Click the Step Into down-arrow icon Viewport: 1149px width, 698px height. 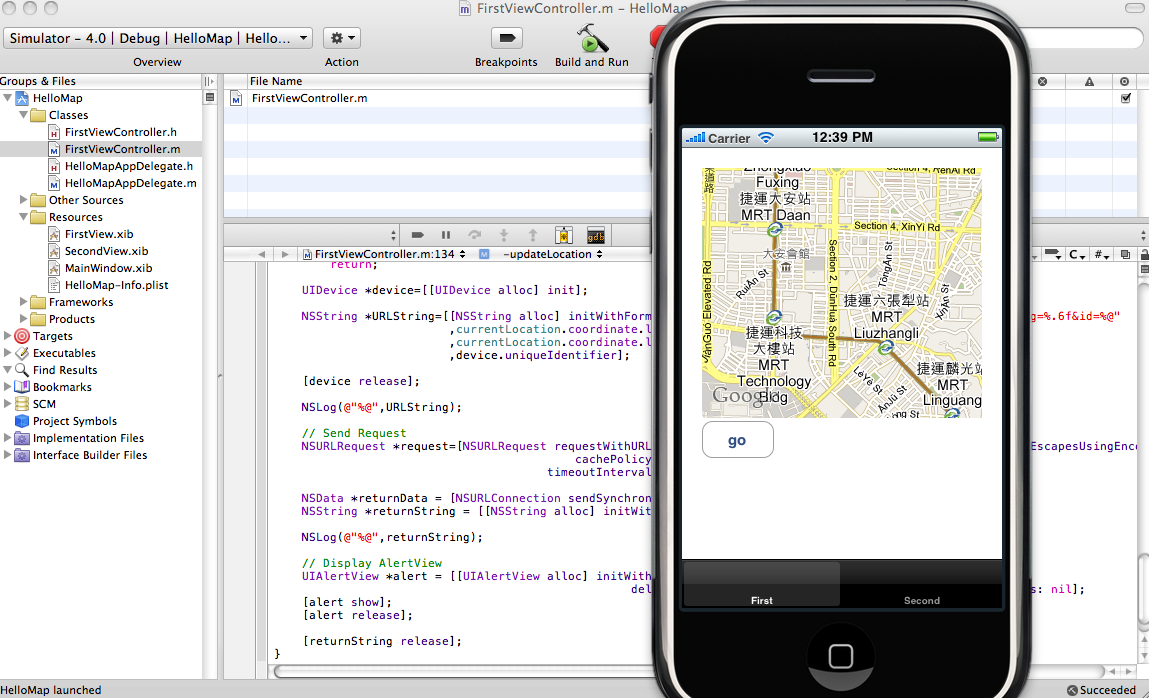(x=503, y=235)
